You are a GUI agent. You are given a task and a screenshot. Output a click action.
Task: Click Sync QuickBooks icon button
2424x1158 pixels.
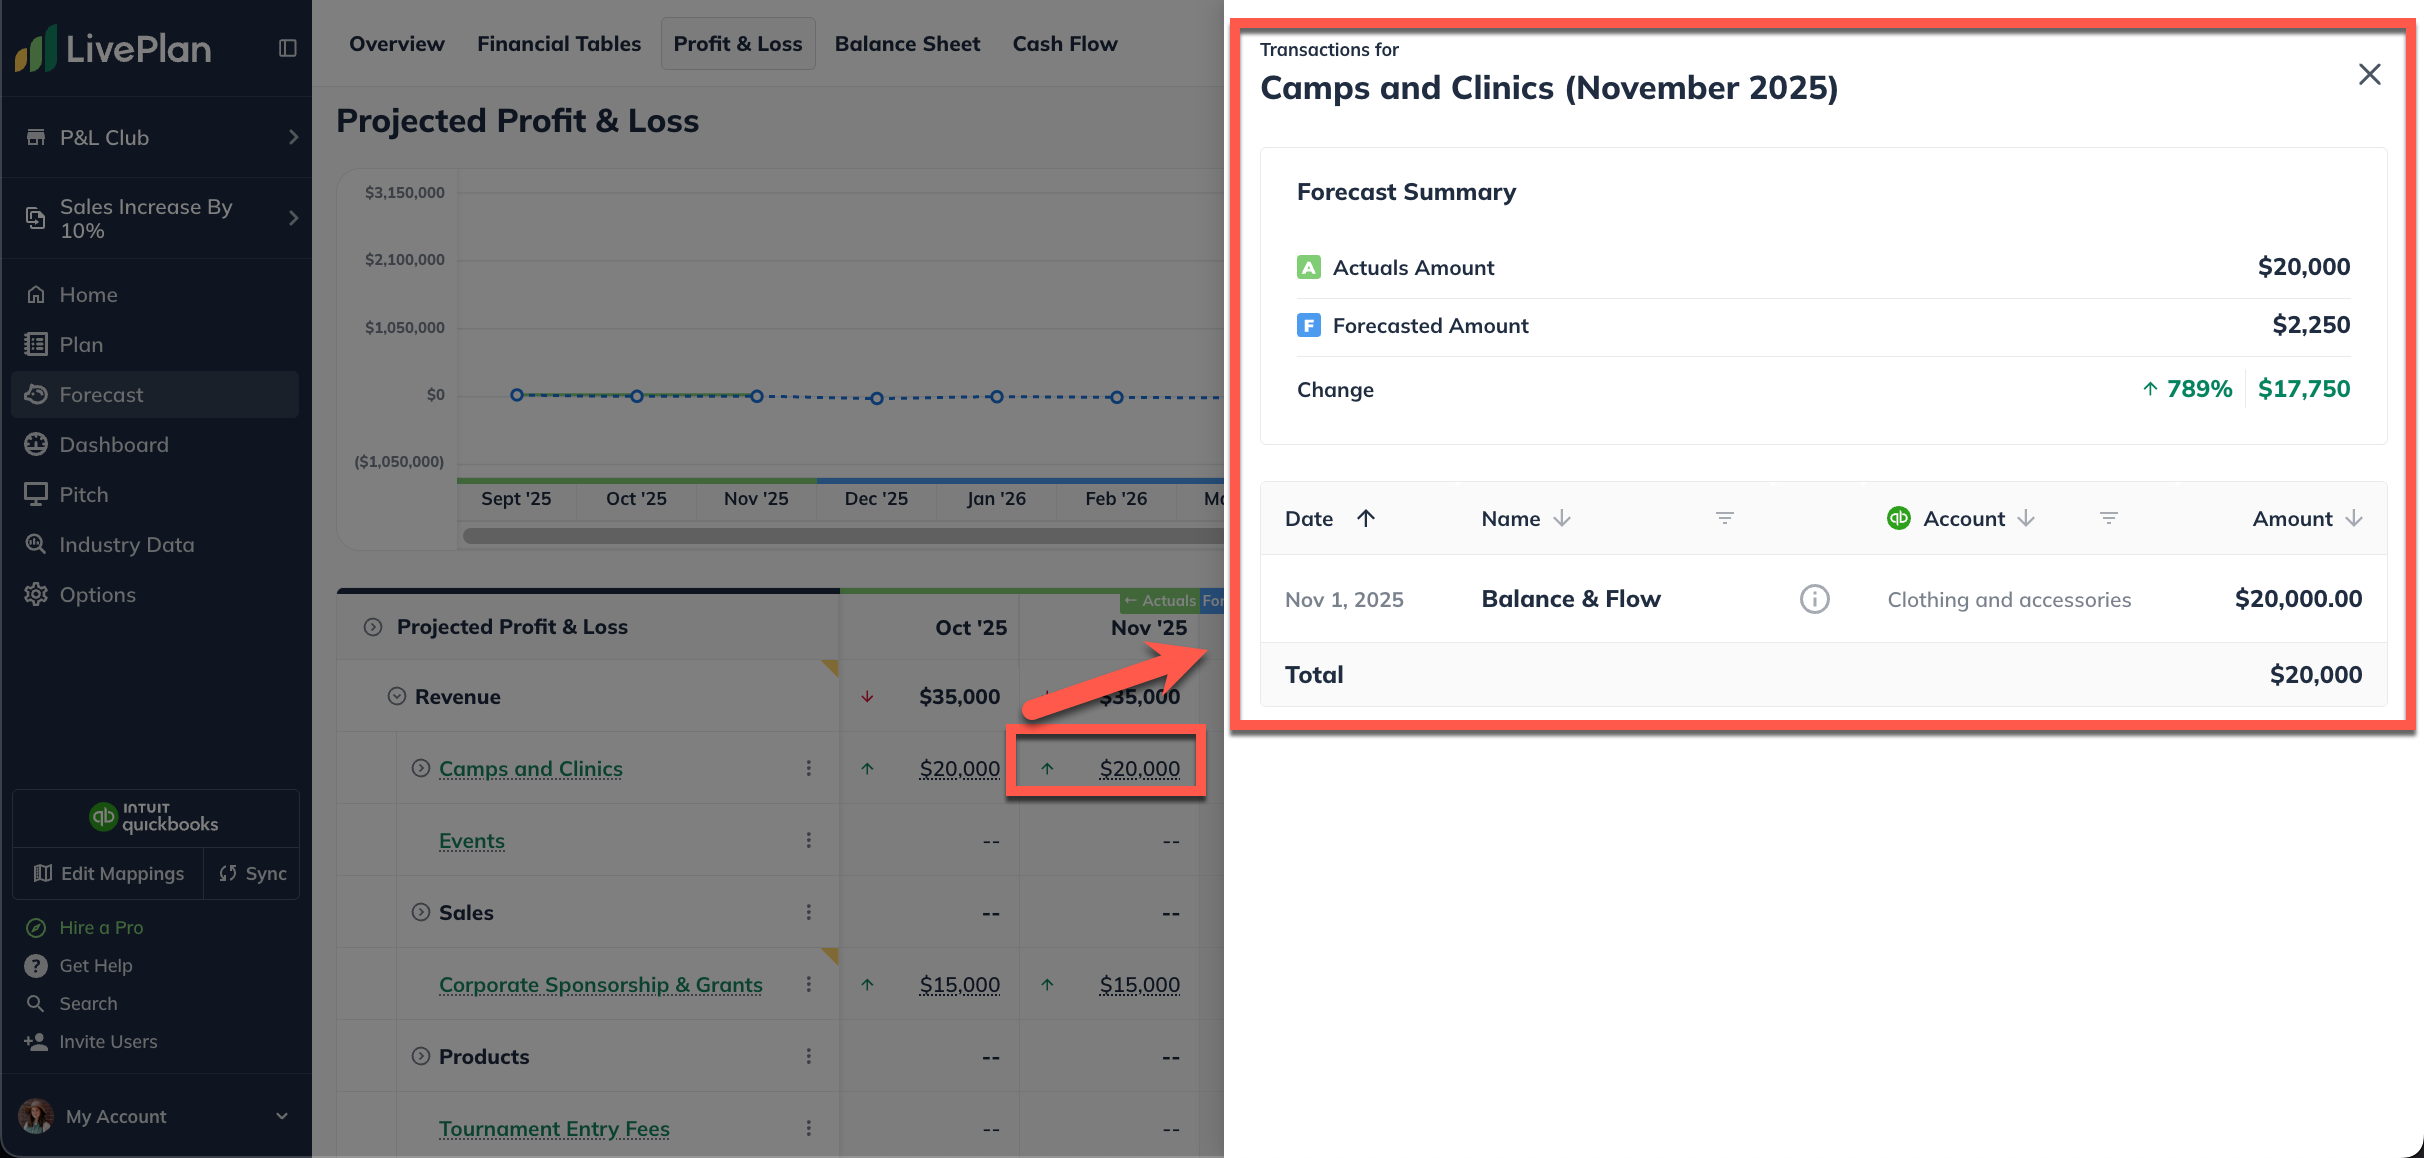coord(252,873)
